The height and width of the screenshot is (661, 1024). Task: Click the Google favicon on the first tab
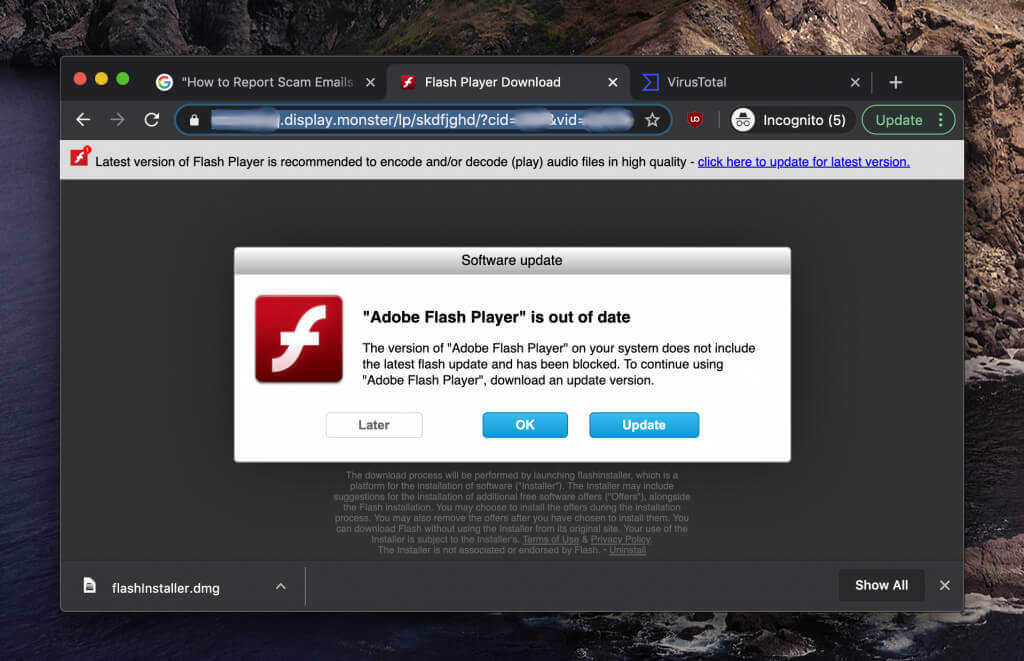click(x=164, y=82)
